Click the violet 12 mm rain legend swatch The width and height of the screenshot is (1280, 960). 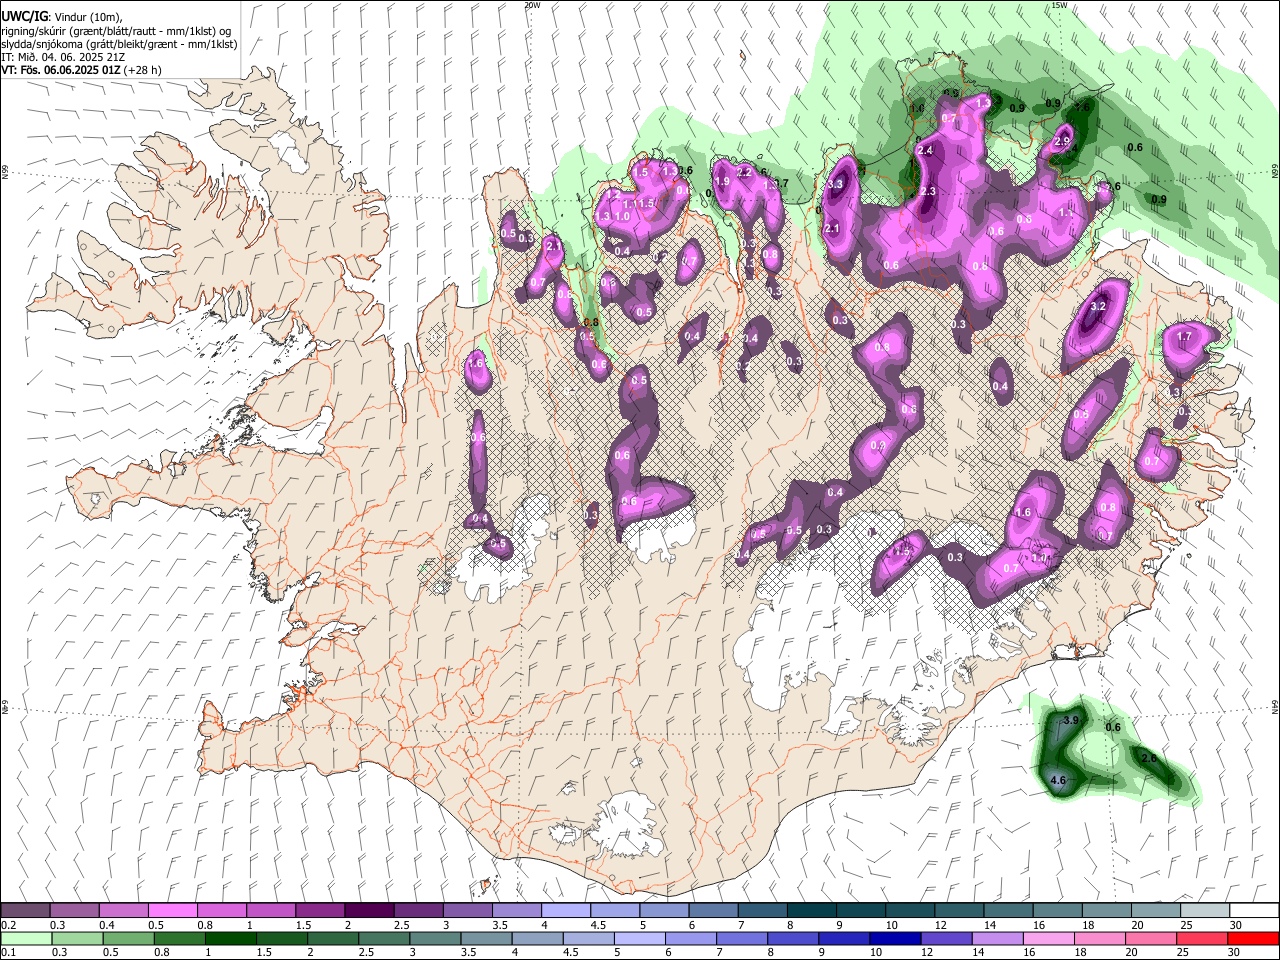945,939
